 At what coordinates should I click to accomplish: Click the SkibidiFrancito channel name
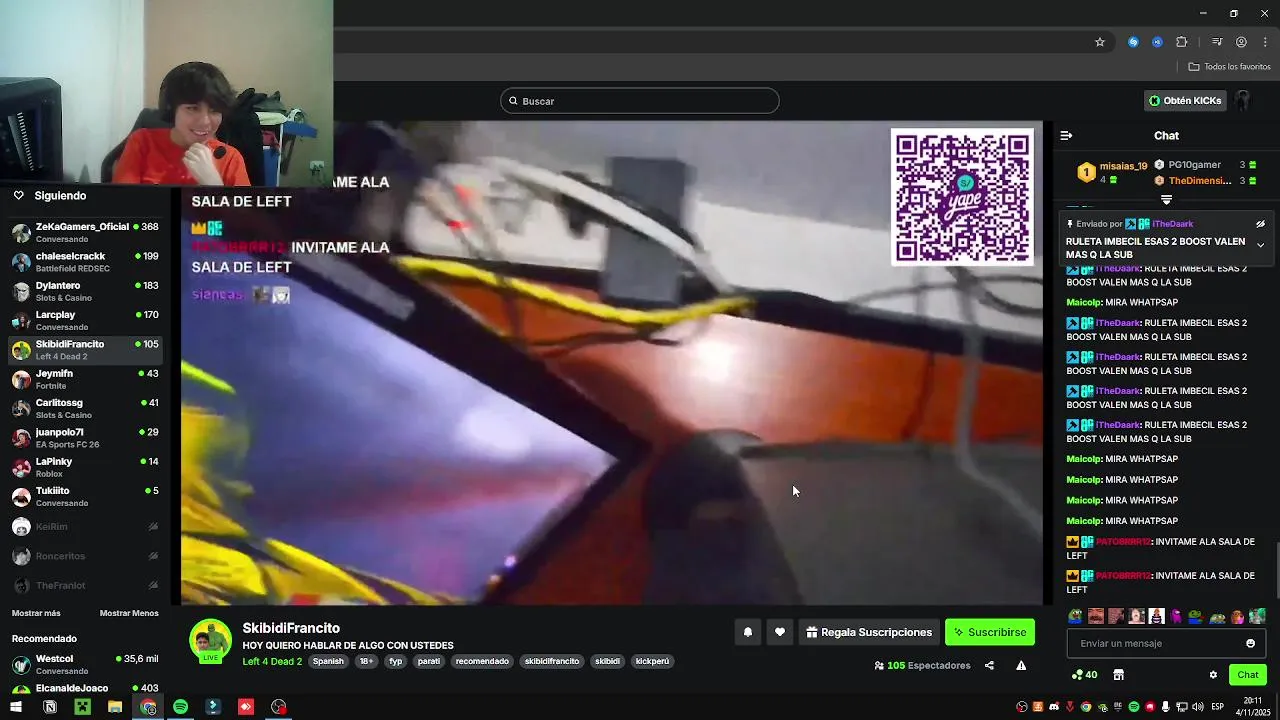tap(291, 628)
